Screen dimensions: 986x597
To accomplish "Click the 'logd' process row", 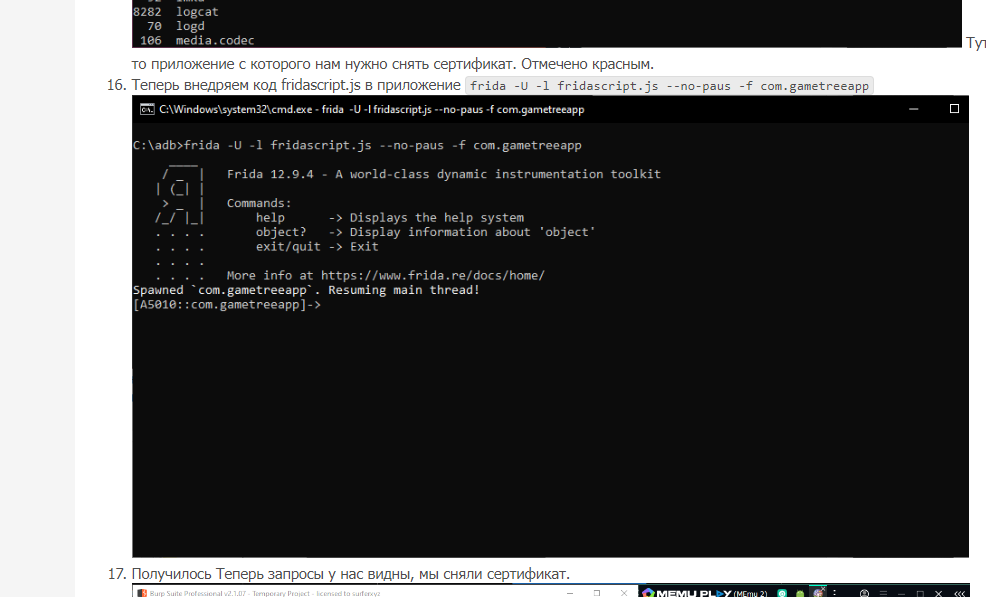I will pos(176,26).
